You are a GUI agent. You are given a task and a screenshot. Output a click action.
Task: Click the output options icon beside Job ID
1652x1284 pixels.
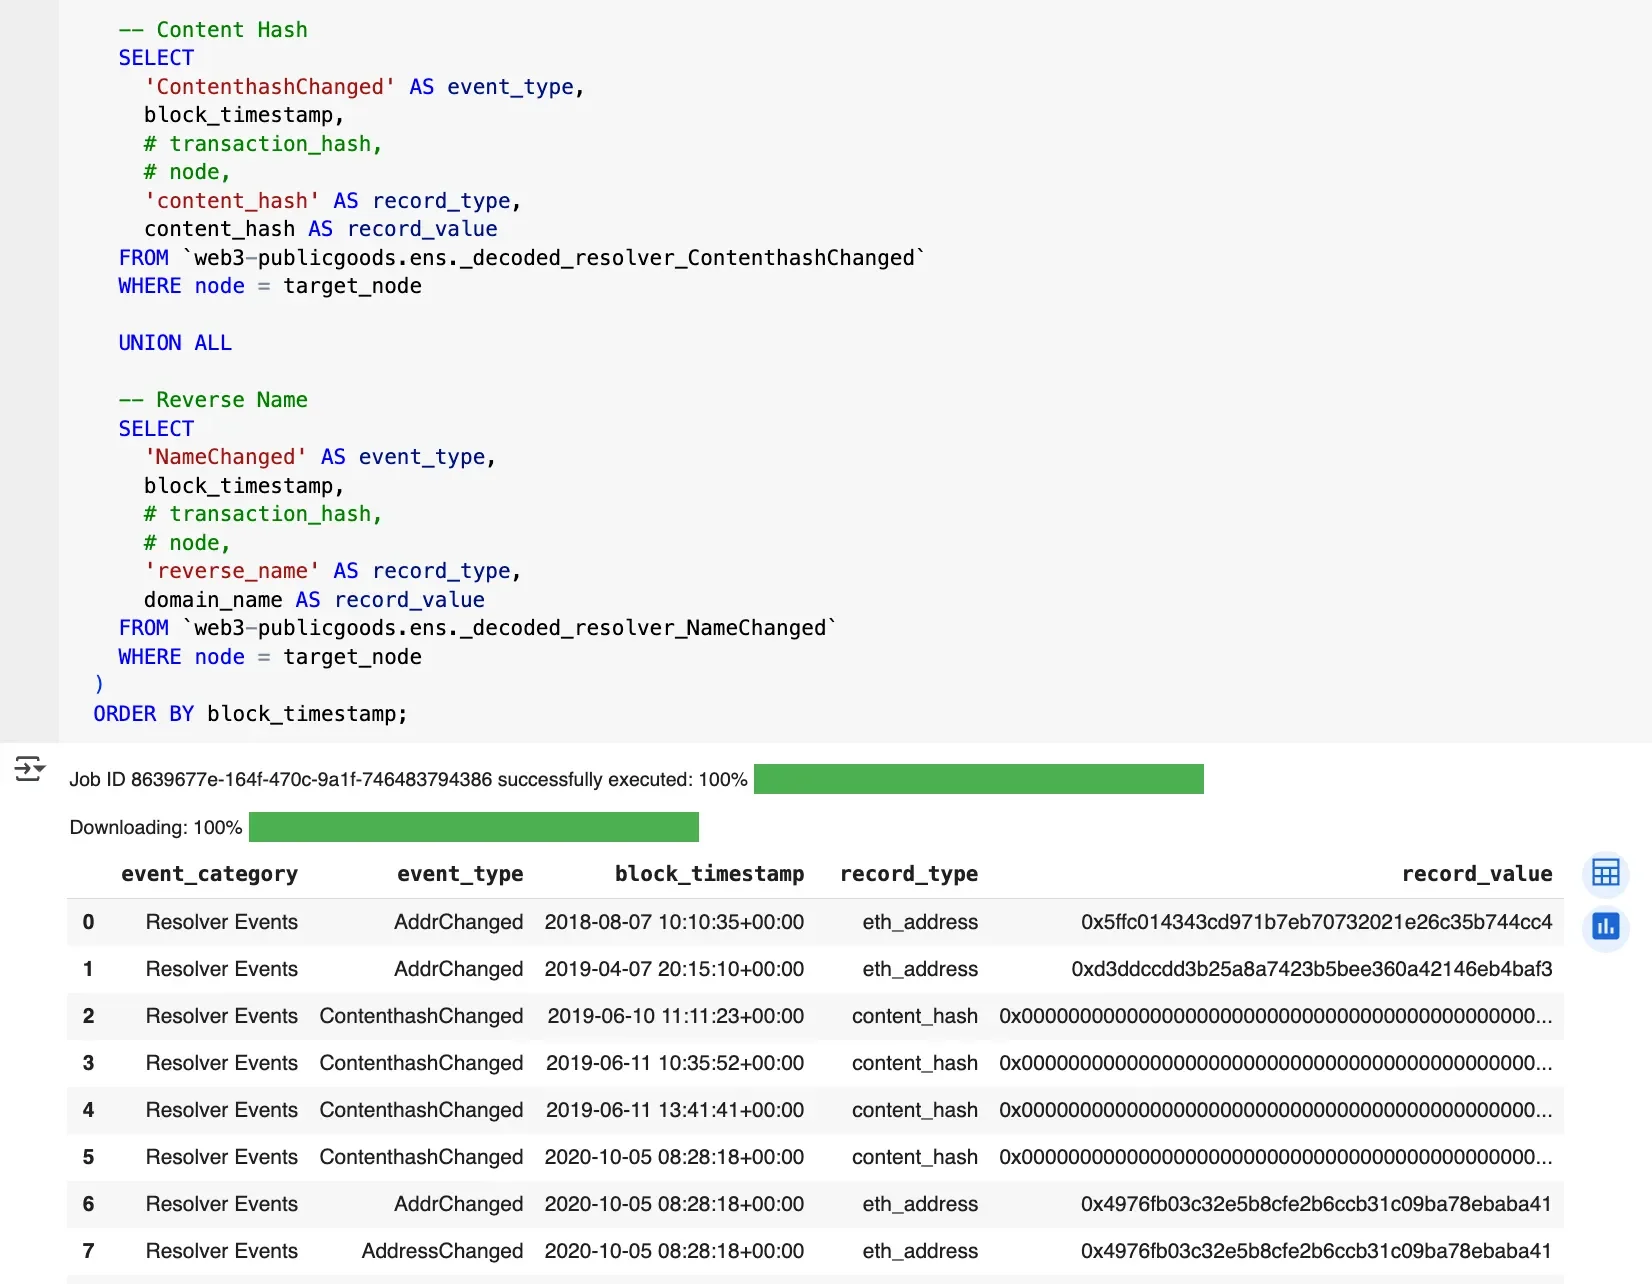click(29, 770)
